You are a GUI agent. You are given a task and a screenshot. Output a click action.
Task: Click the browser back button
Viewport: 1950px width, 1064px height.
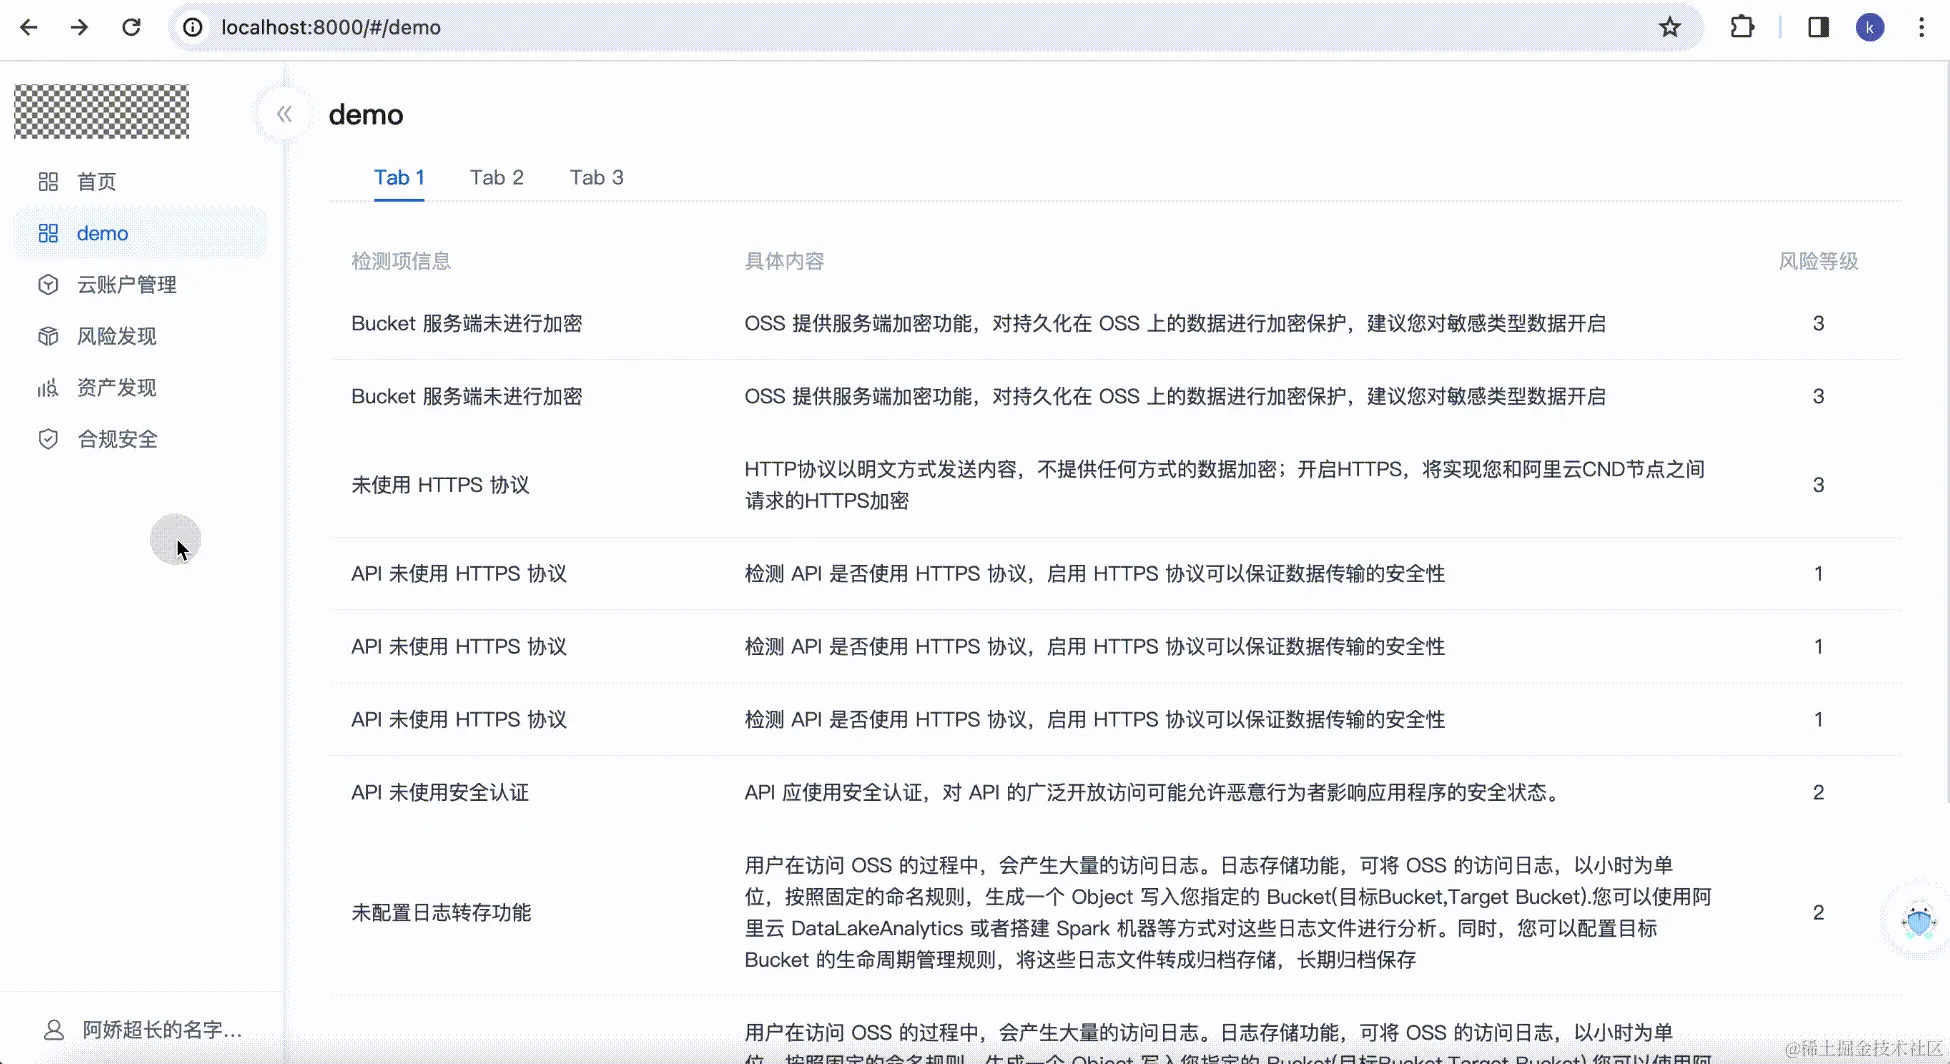tap(29, 27)
